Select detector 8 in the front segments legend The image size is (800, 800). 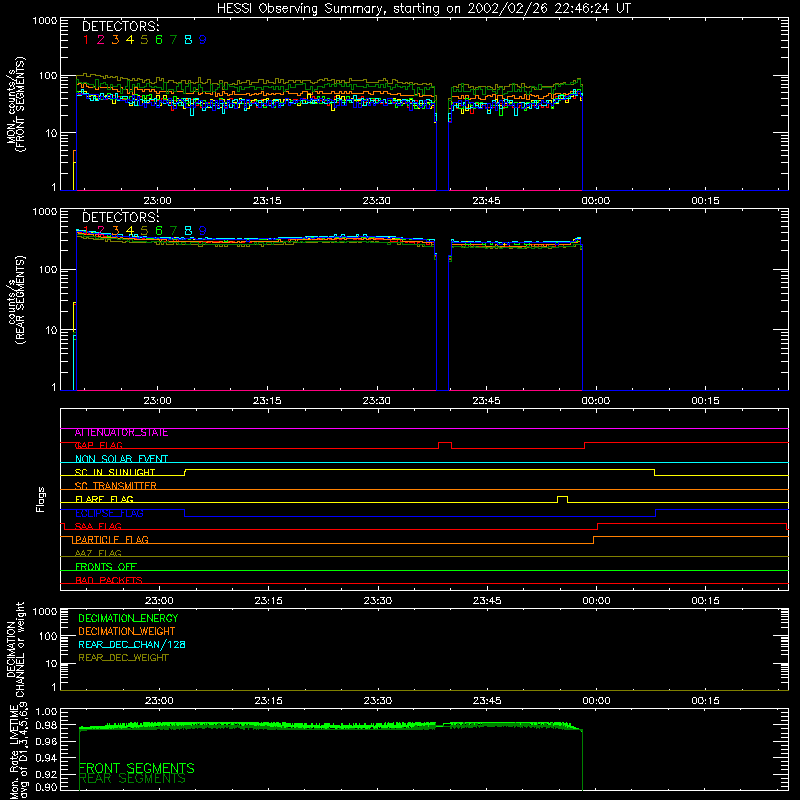coord(188,40)
